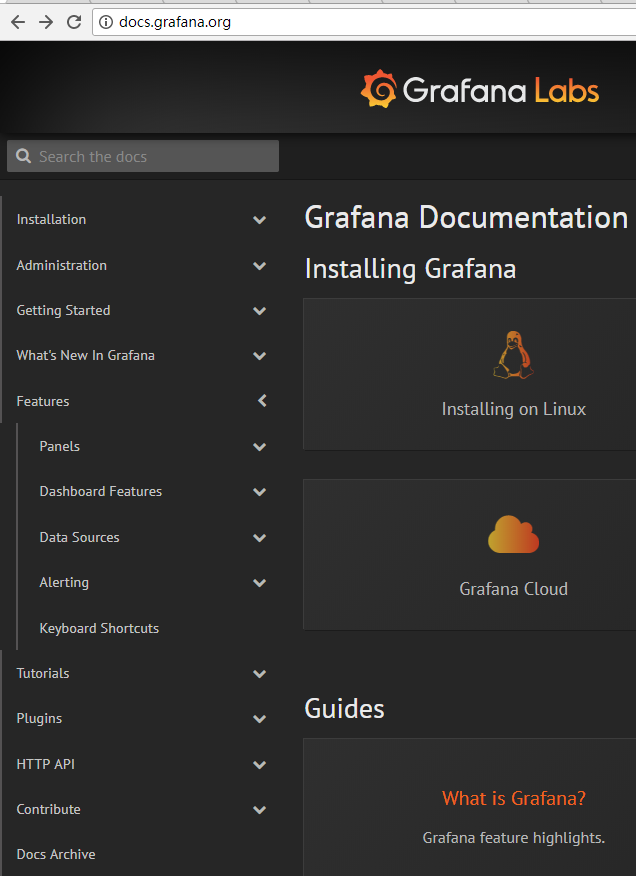Open the Docs Archive menu item
The width and height of the screenshot is (636, 876).
click(x=56, y=855)
